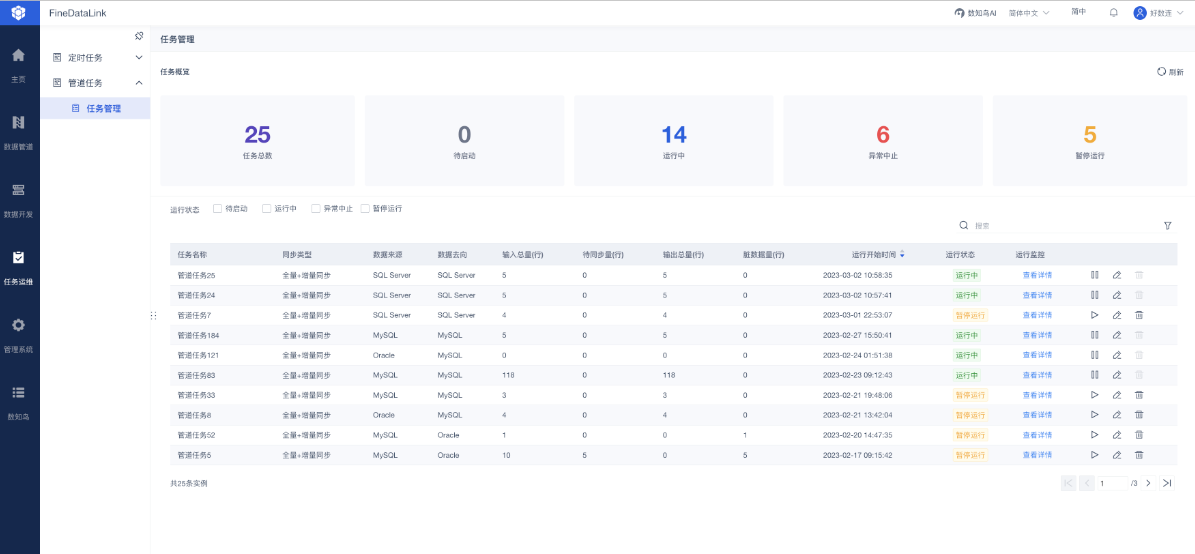Click the notification bell icon

tap(1113, 13)
